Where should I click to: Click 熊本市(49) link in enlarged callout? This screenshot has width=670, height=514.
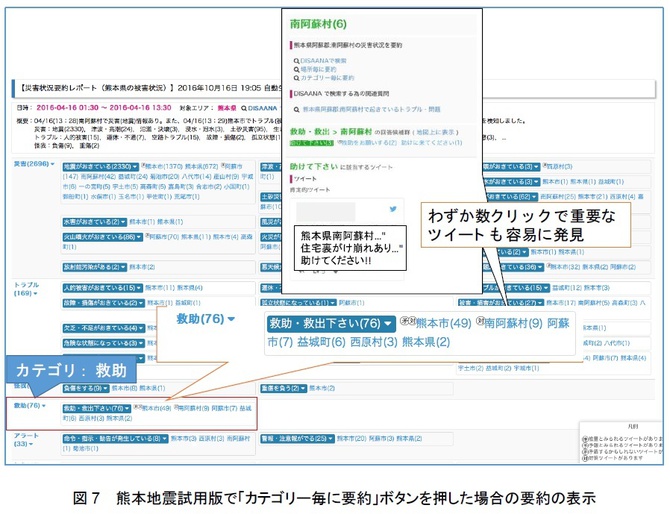point(443,323)
